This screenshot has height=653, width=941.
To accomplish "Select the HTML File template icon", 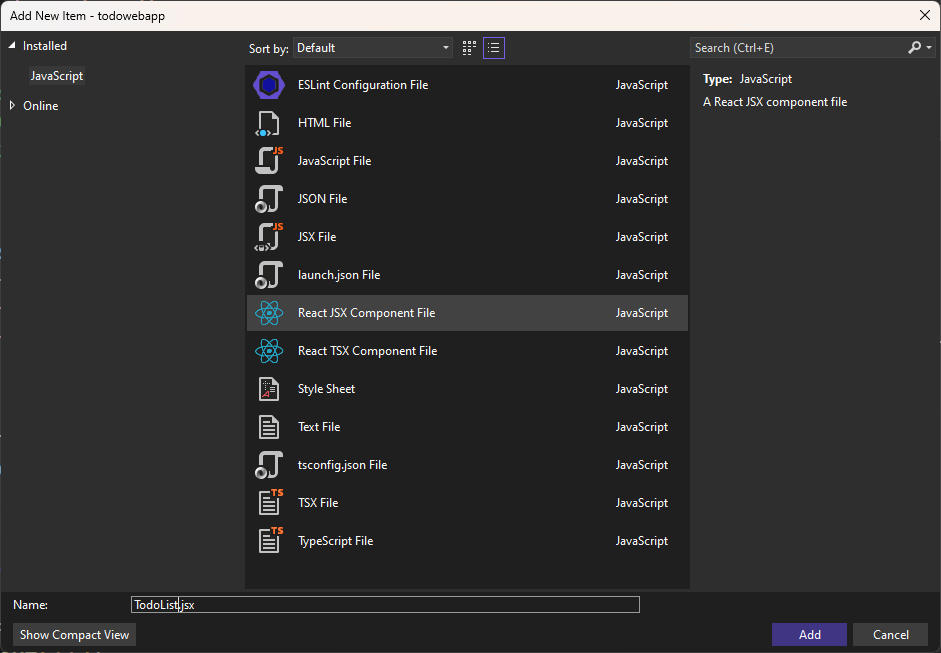I will pyautogui.click(x=269, y=122).
